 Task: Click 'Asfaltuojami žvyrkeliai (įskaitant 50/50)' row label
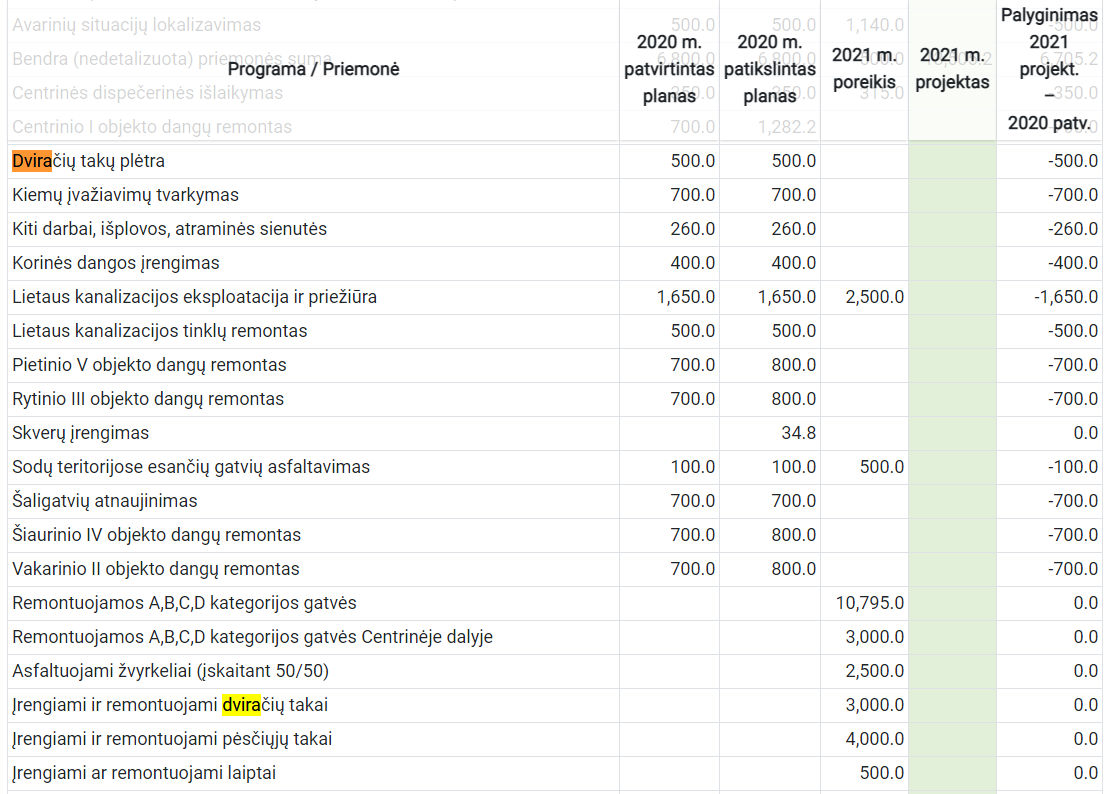pyautogui.click(x=171, y=671)
